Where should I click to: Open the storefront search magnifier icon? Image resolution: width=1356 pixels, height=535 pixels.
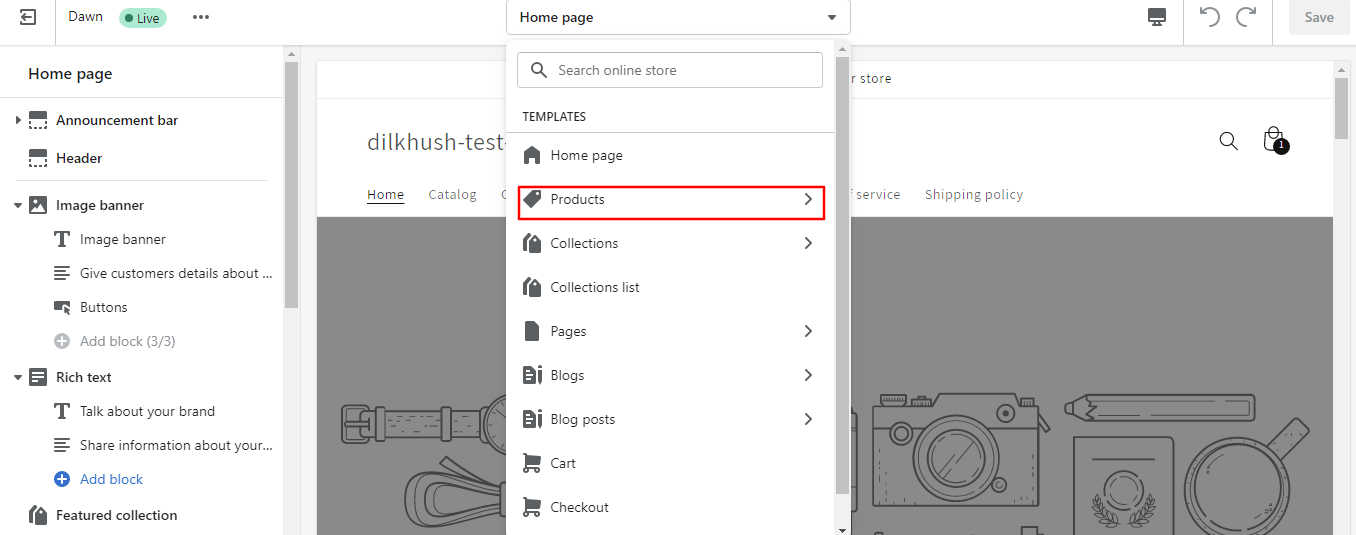click(1229, 141)
